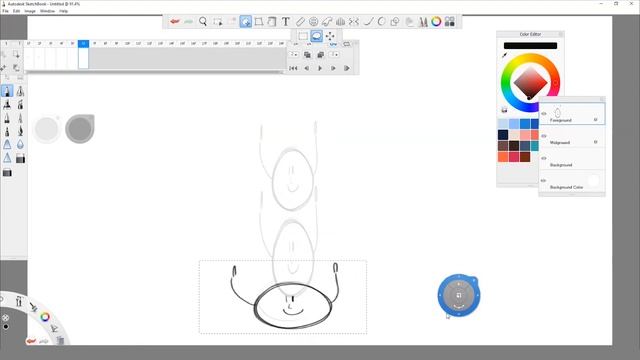Toggle the highlighted flipbook option above playback
Image resolution: width=640 pixels, height=360 pixels.
pyautogui.click(x=333, y=44)
